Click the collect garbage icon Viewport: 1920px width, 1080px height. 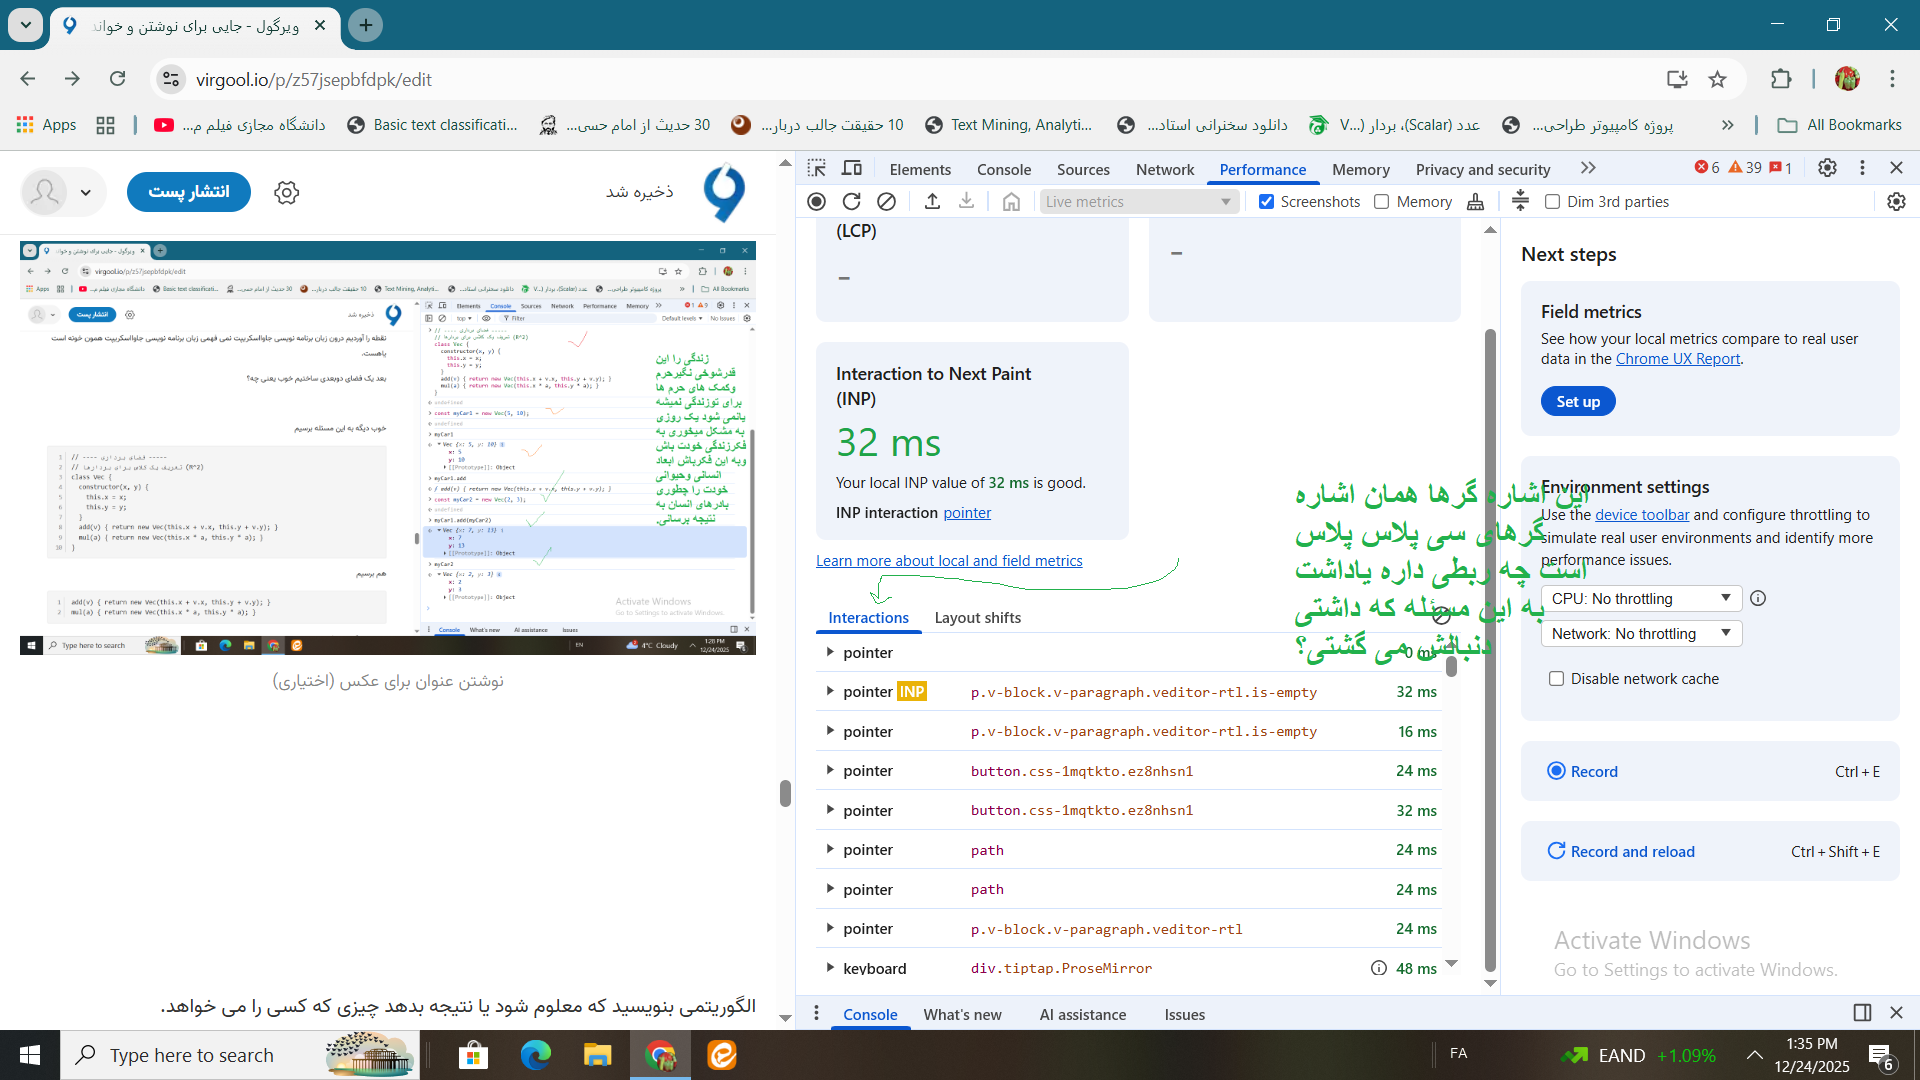[x=1475, y=202]
